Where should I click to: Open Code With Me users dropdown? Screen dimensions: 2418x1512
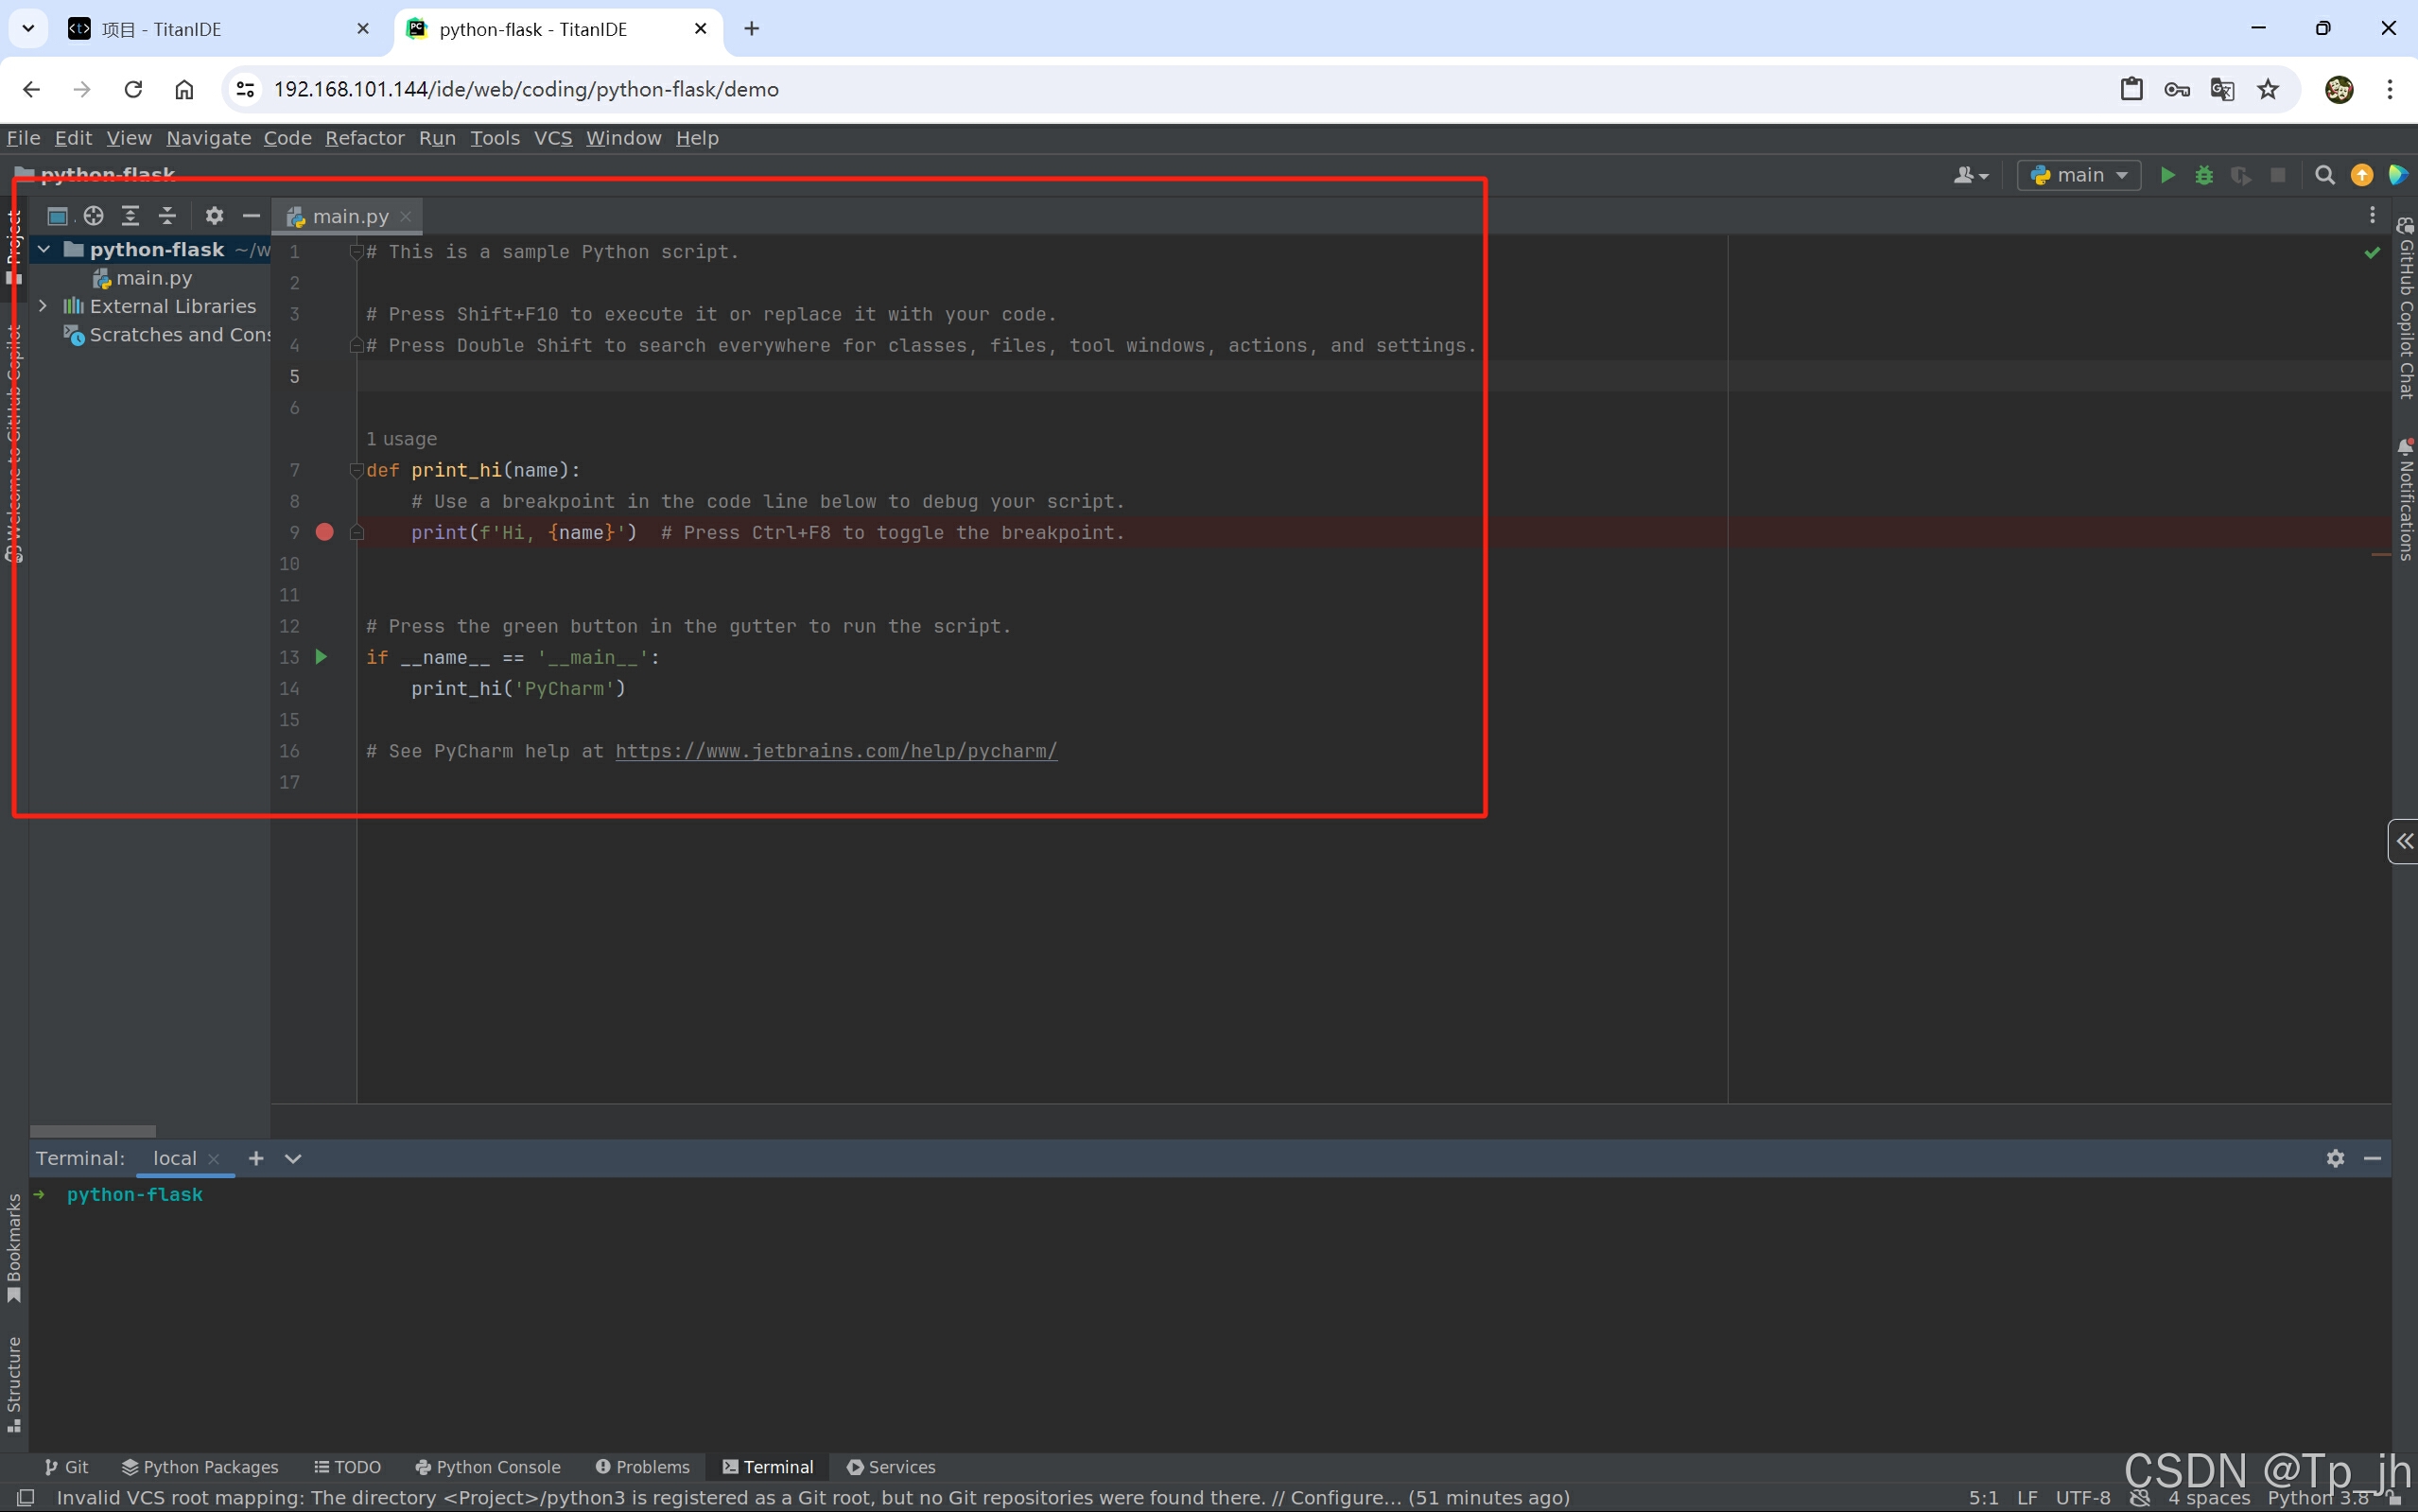[x=1971, y=175]
